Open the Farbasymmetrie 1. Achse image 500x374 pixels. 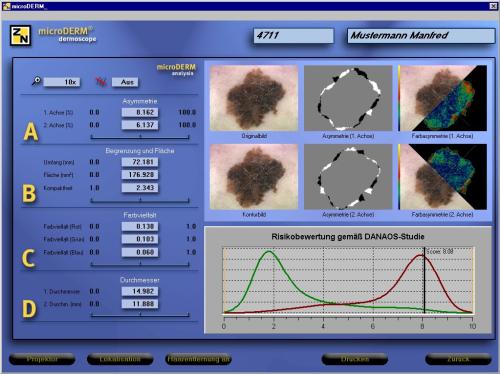point(443,98)
